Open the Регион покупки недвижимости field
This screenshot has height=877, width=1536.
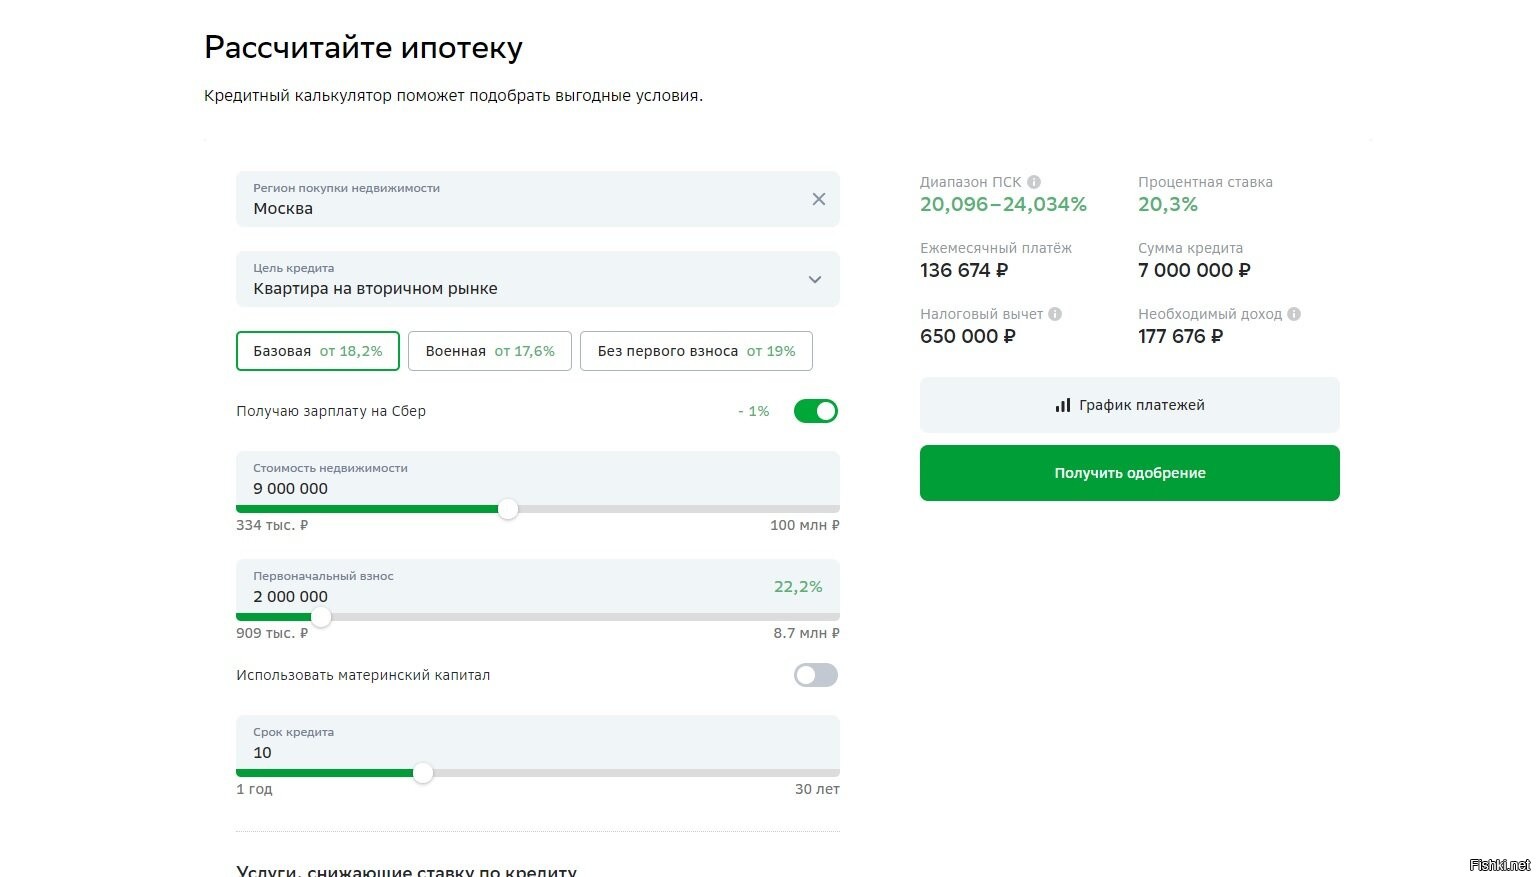click(520, 199)
